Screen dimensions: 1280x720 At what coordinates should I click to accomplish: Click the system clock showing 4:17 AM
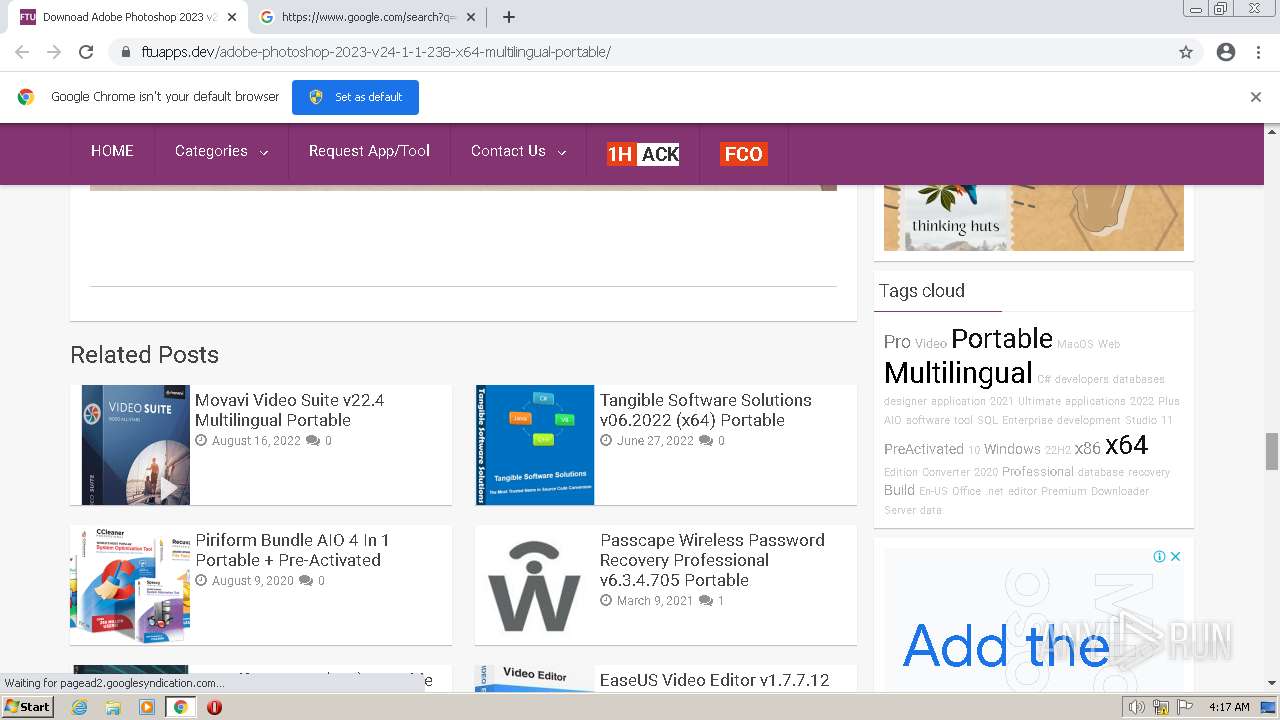click(x=1229, y=707)
